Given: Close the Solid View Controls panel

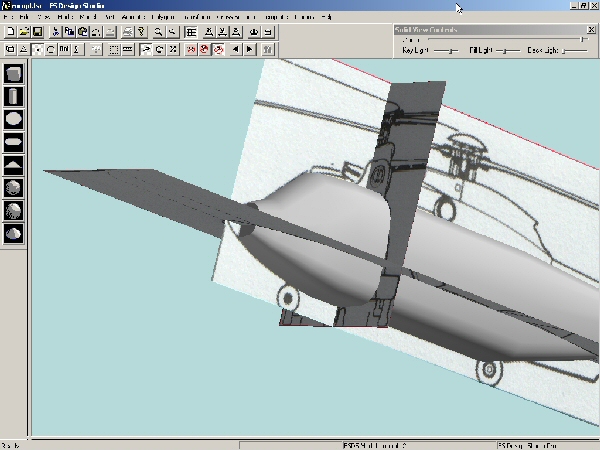Looking at the screenshot, I should click(590, 30).
